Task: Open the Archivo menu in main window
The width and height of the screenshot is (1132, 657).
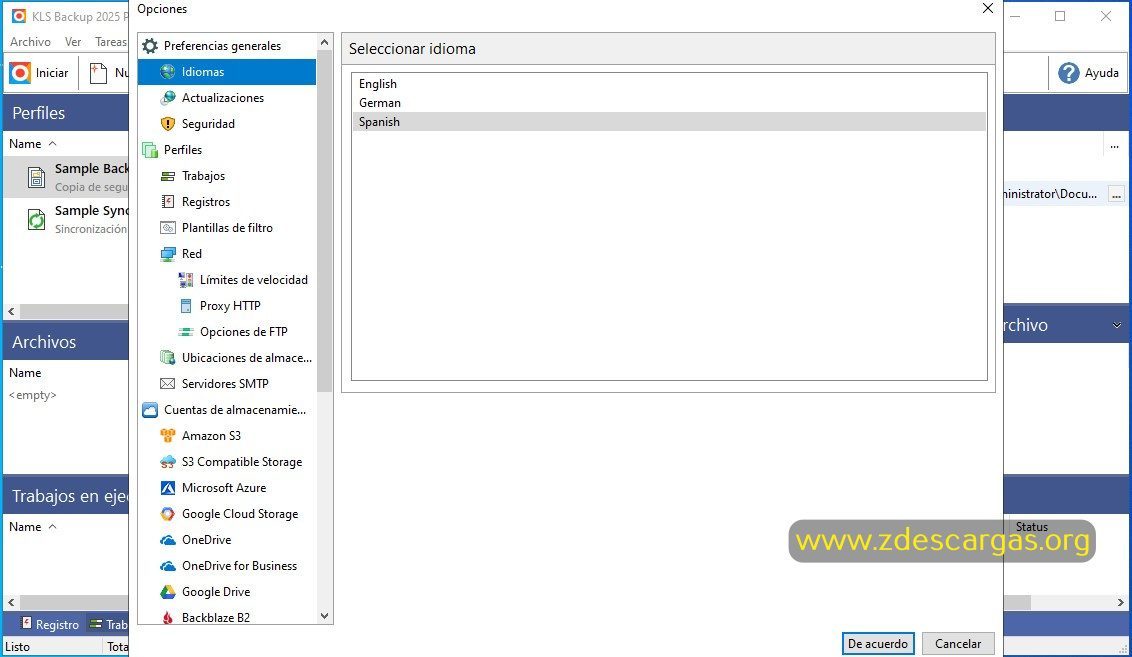Action: (30, 42)
